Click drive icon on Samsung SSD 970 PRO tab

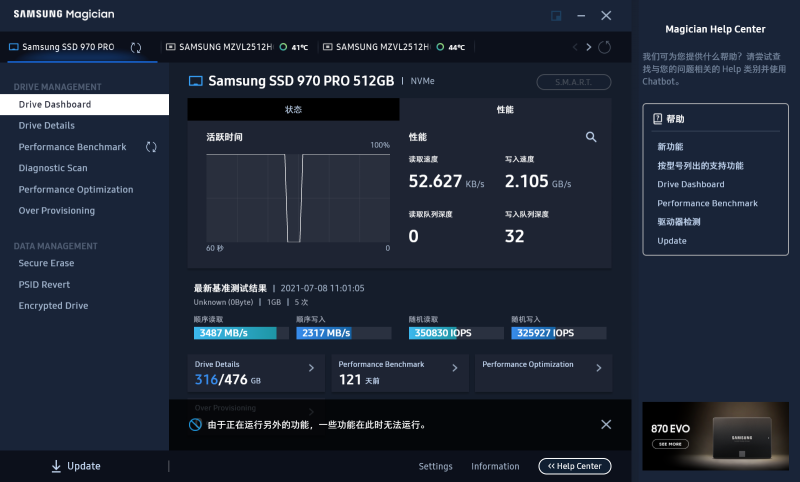tap(14, 47)
